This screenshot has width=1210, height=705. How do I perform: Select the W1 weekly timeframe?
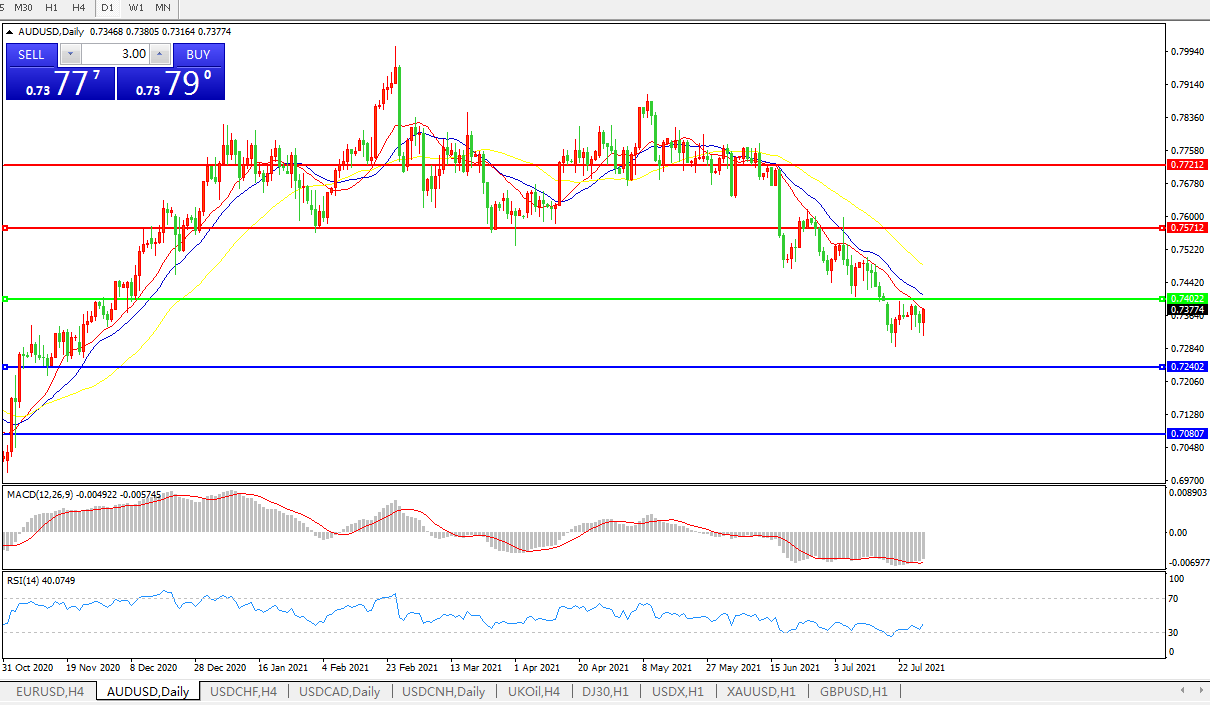[136, 7]
